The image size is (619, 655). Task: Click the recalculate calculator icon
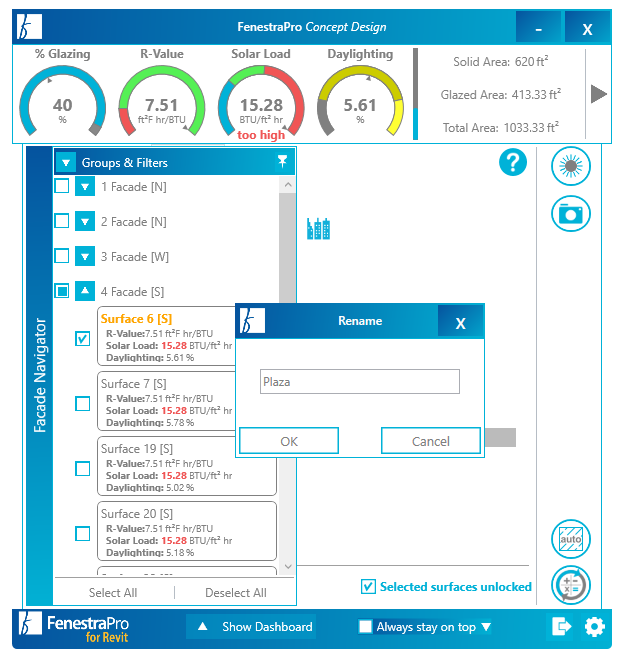coord(571,585)
